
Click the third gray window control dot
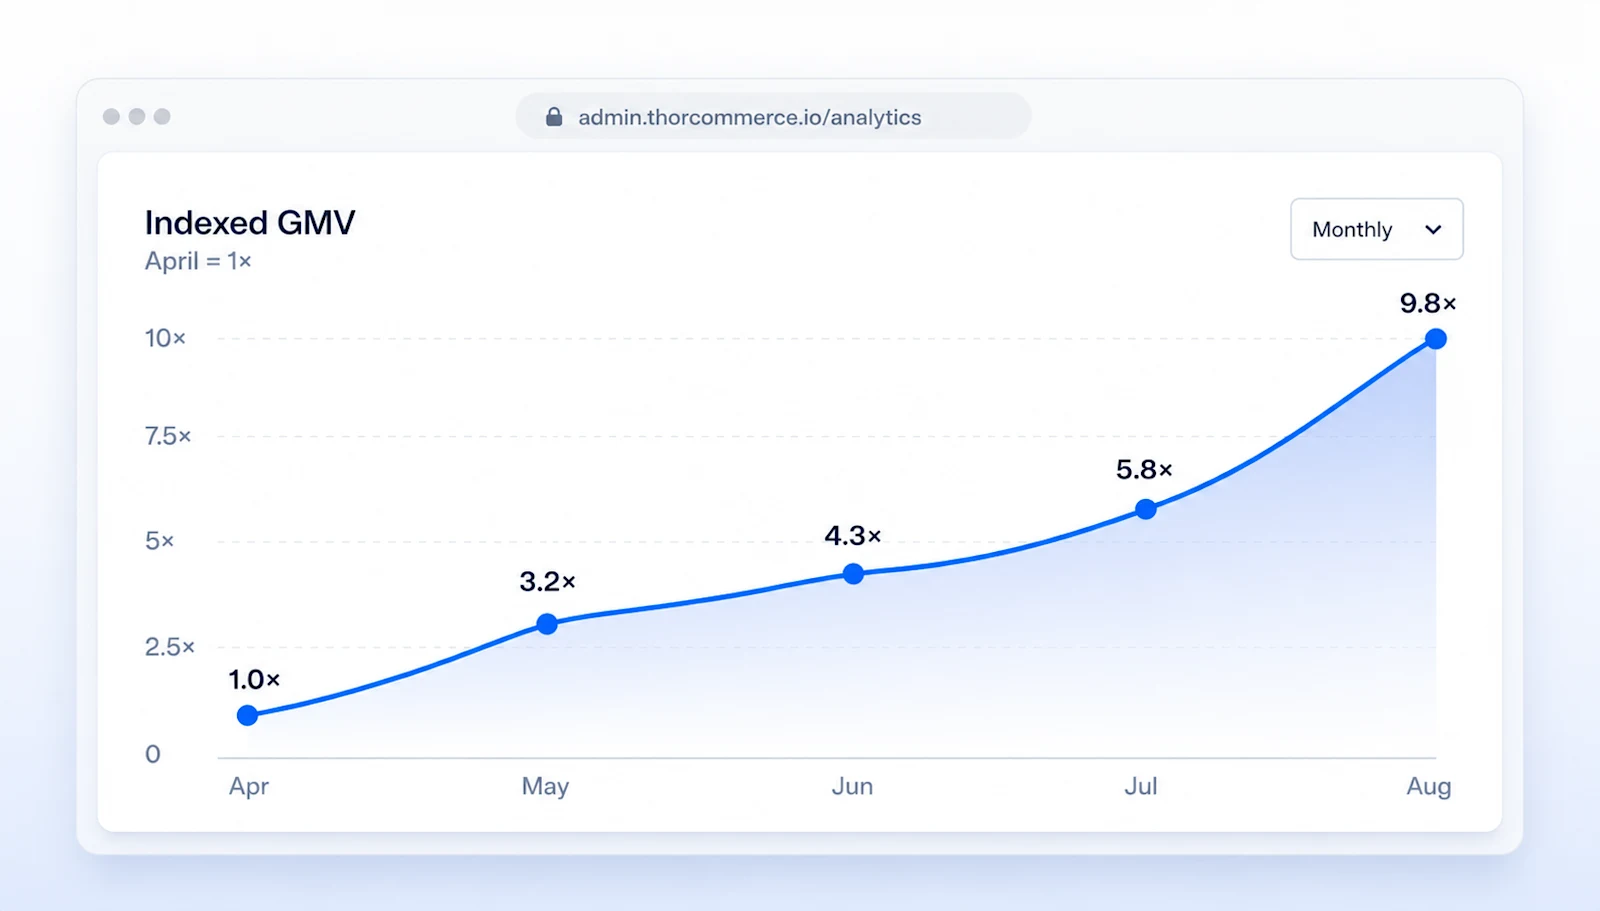point(162,117)
